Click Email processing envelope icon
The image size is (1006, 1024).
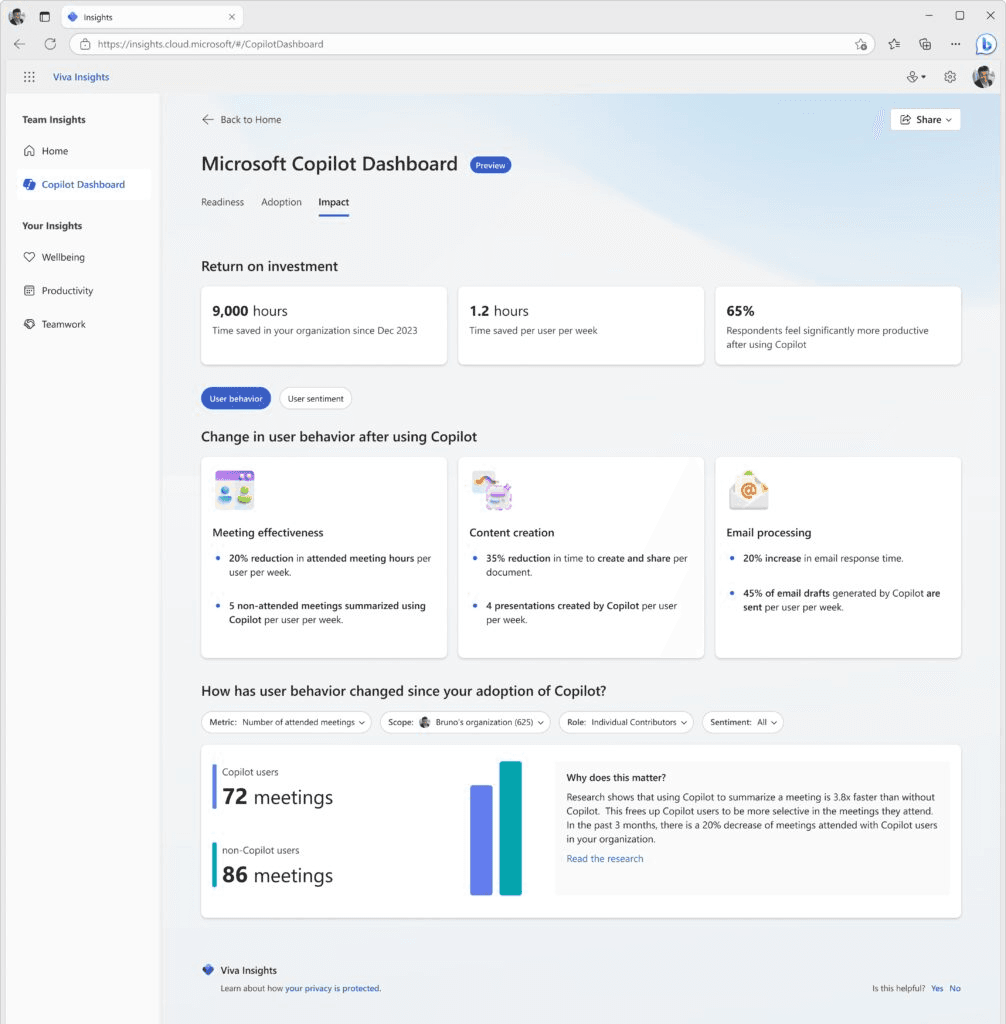click(749, 490)
